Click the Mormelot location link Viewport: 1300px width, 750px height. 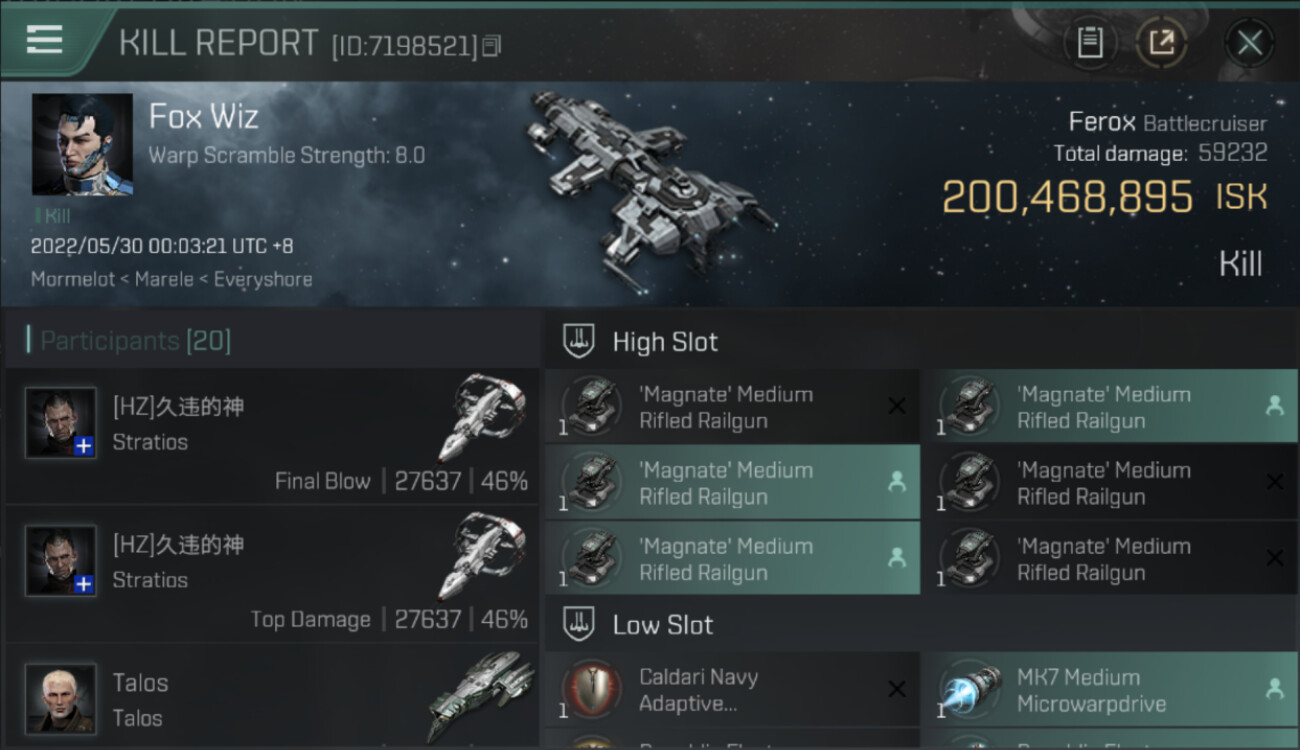(x=73, y=279)
